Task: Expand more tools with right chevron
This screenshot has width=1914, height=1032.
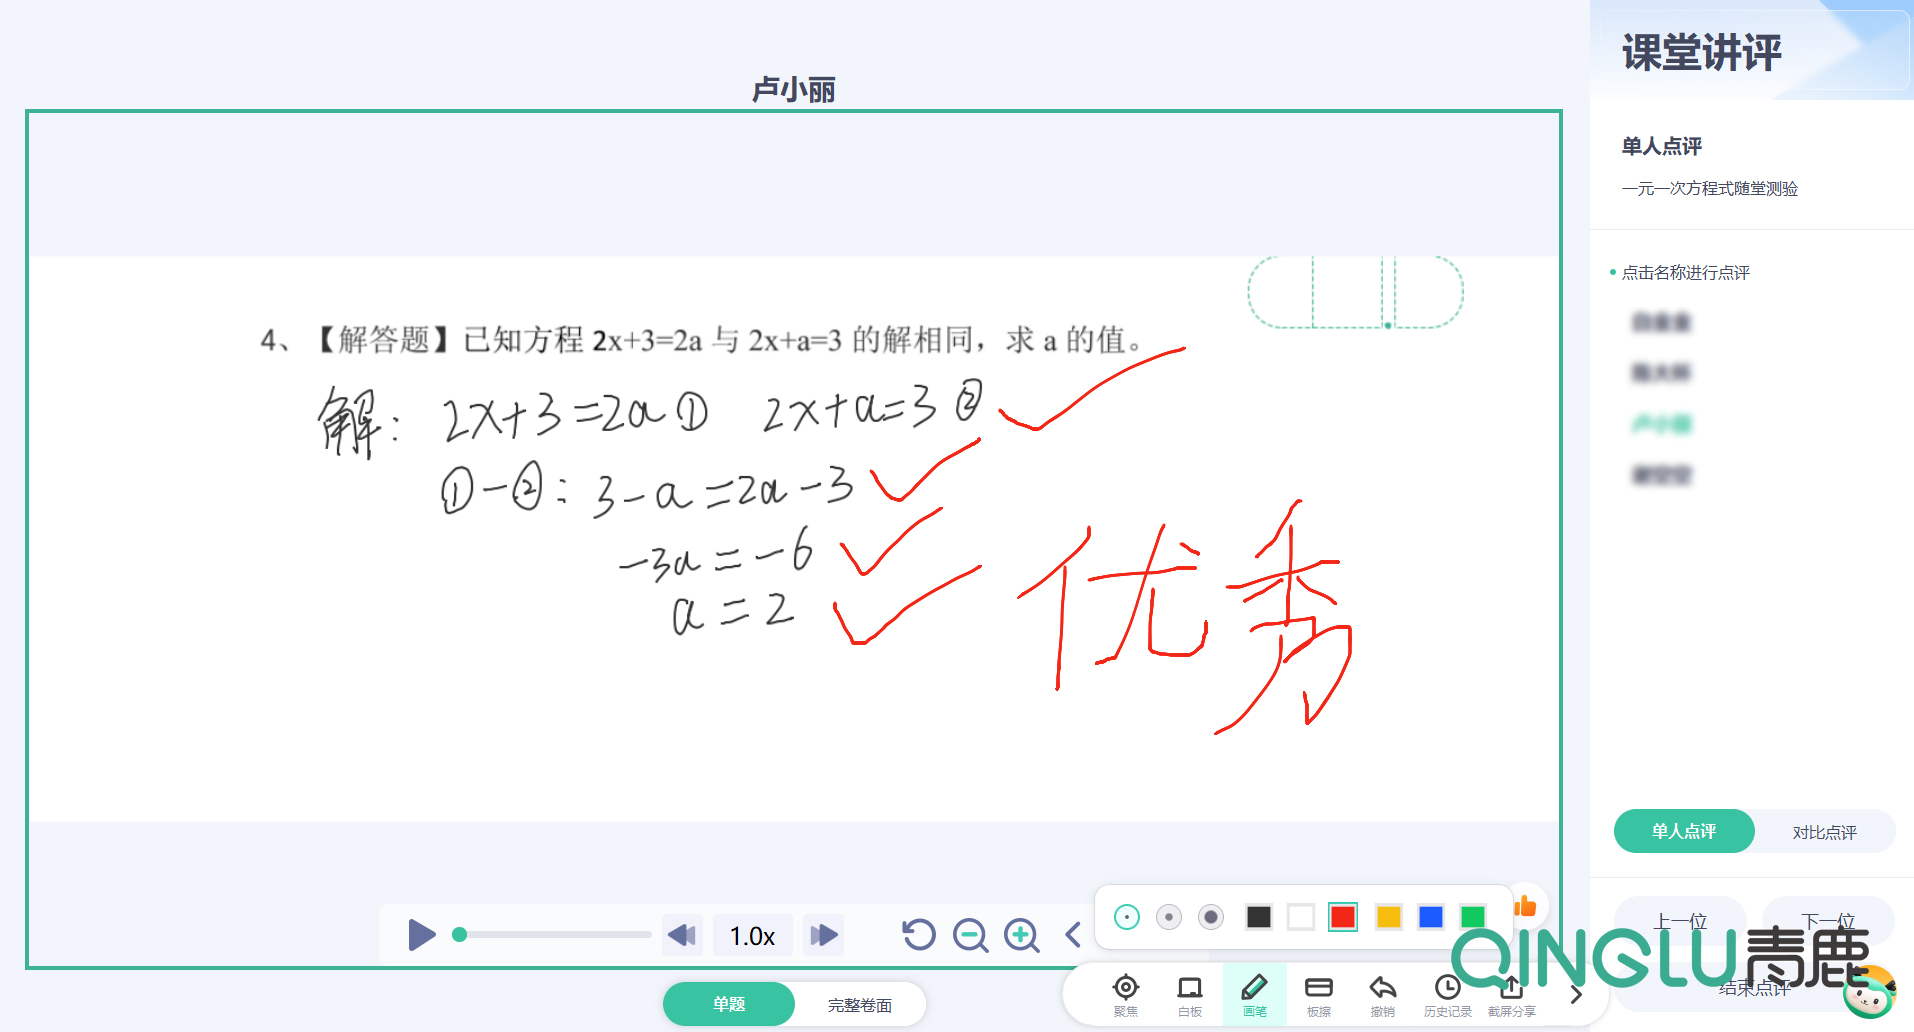Action: [1576, 994]
